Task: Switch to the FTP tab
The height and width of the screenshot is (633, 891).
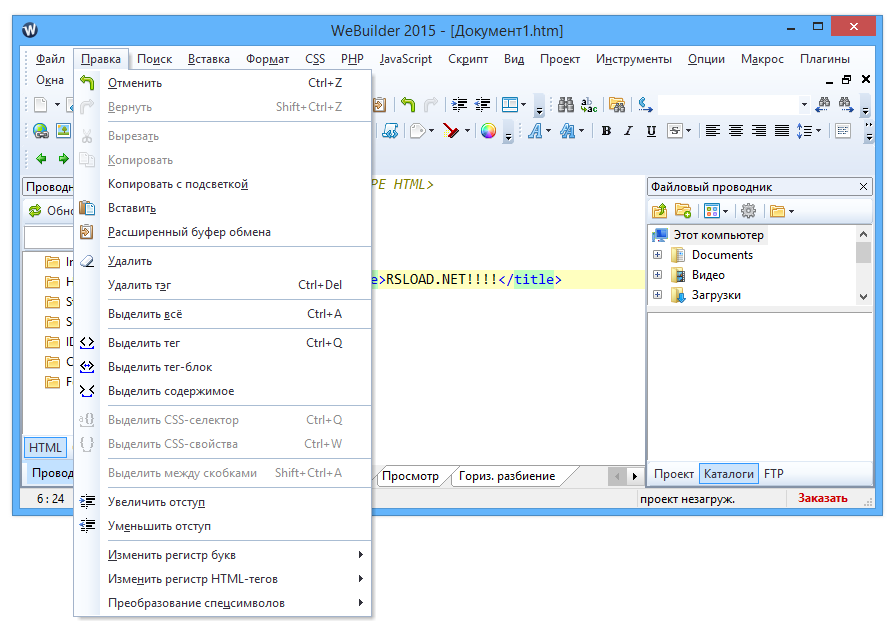Action: click(774, 474)
